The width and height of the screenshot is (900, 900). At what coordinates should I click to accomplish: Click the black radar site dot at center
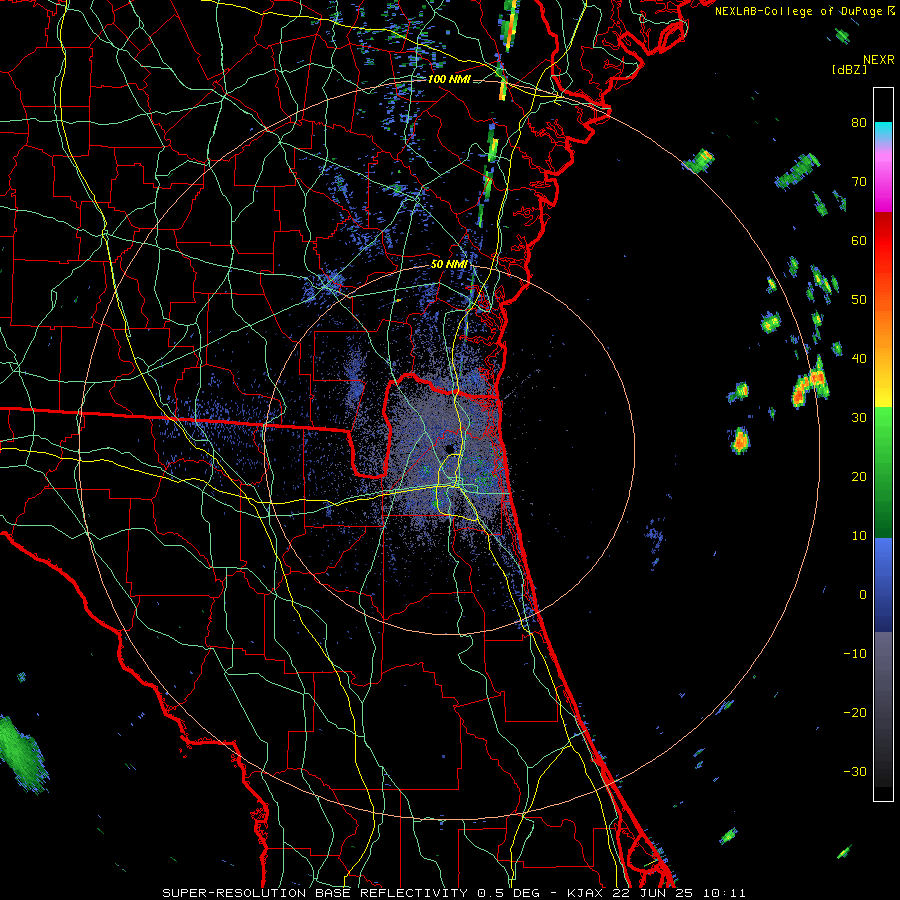[450, 448]
